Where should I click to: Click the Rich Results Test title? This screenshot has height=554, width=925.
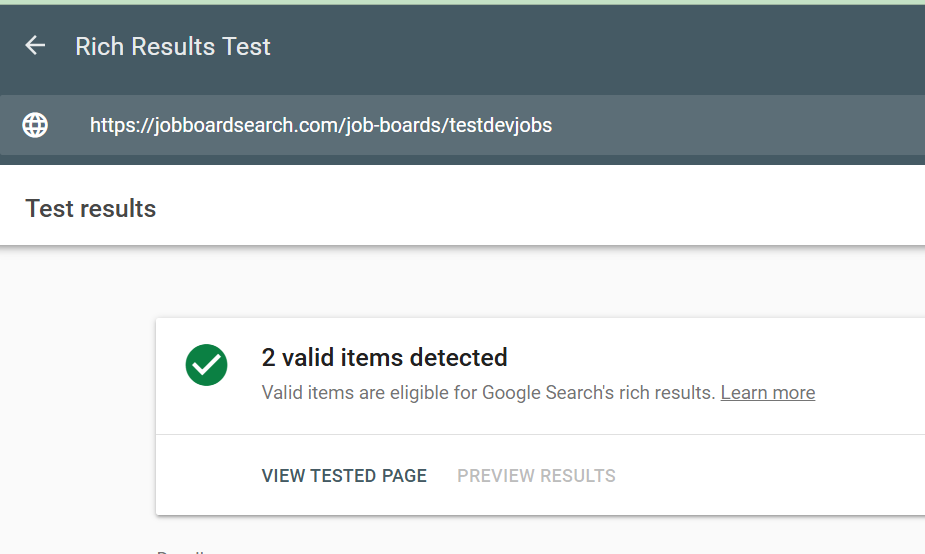point(173,47)
